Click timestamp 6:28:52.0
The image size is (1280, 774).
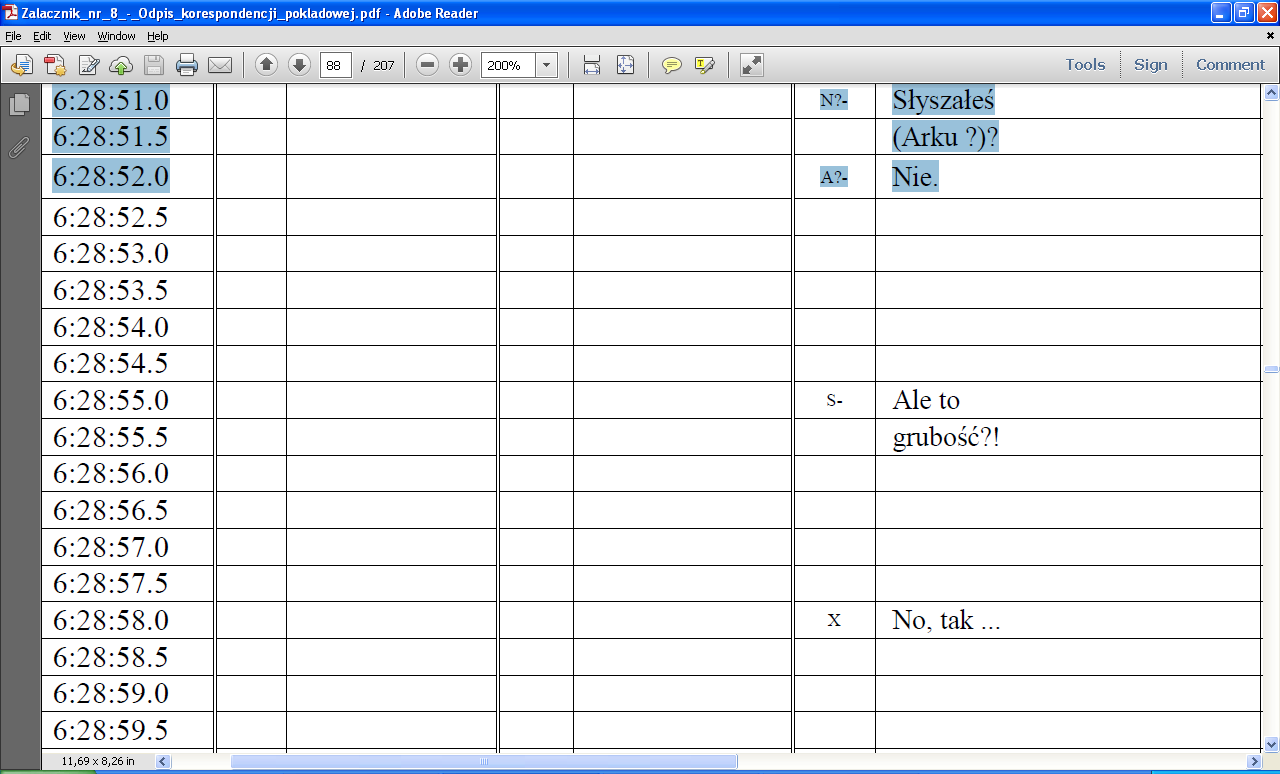click(111, 176)
